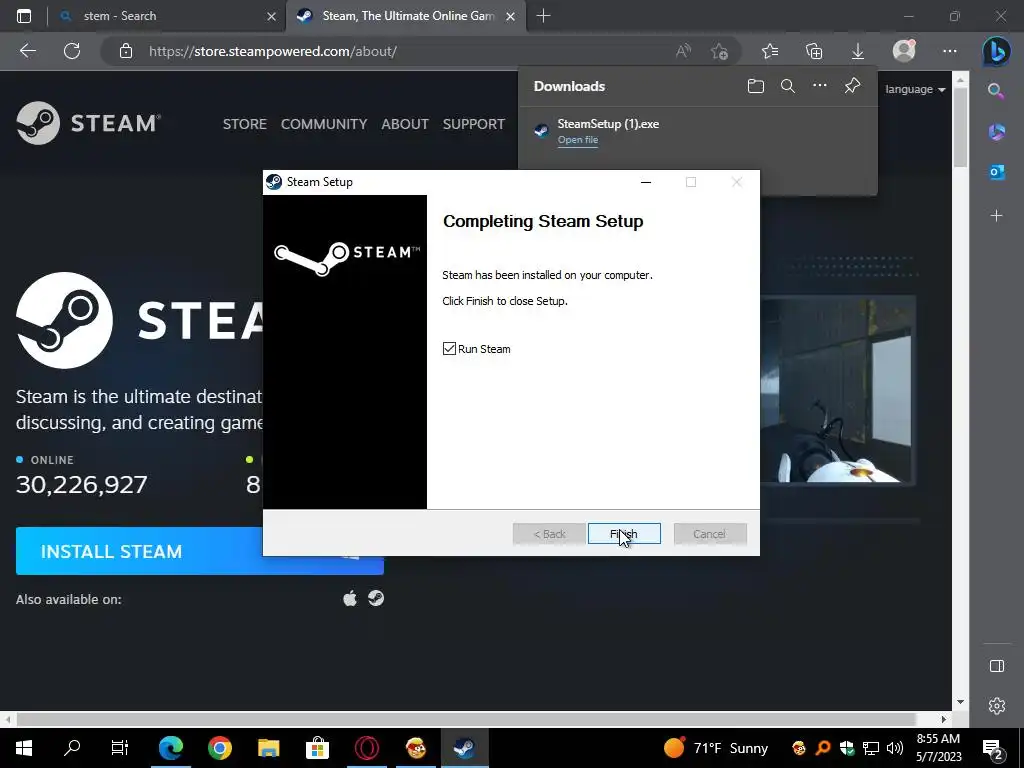1024x768 pixels.
Task: Open Task View from the taskbar
Action: pos(120,748)
